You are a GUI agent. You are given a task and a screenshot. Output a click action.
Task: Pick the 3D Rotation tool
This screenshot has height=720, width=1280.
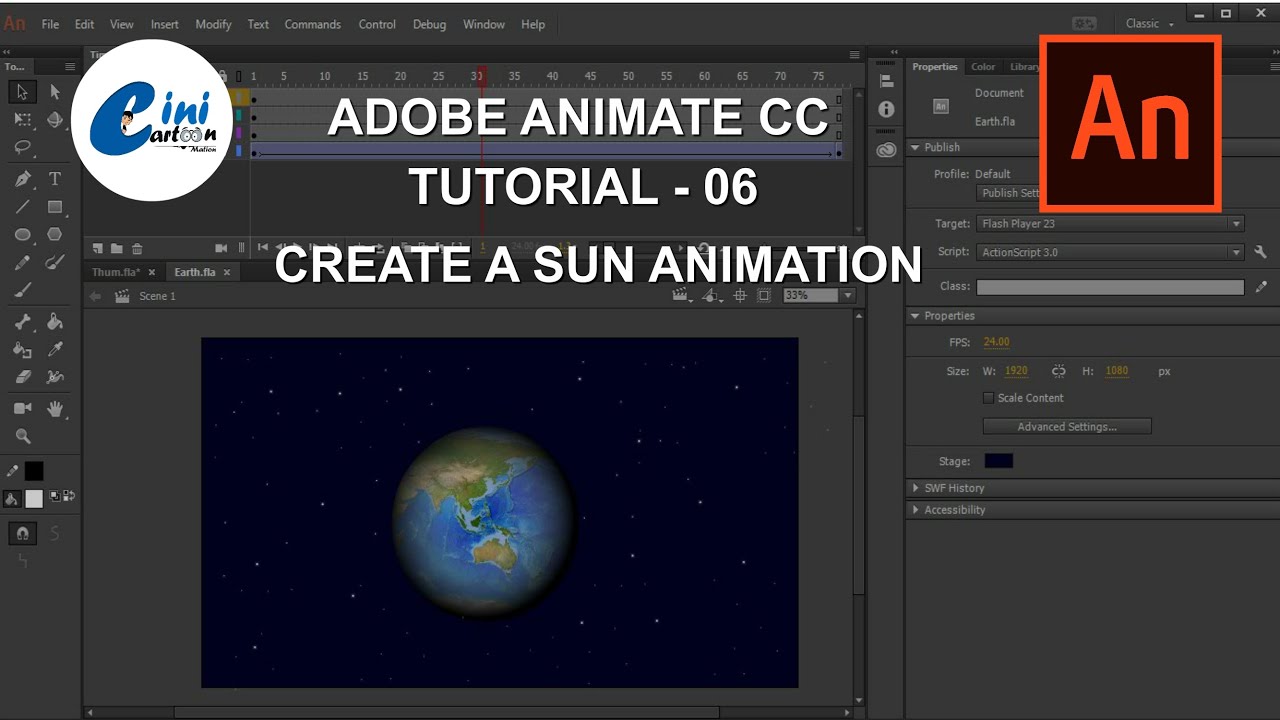[x=55, y=120]
